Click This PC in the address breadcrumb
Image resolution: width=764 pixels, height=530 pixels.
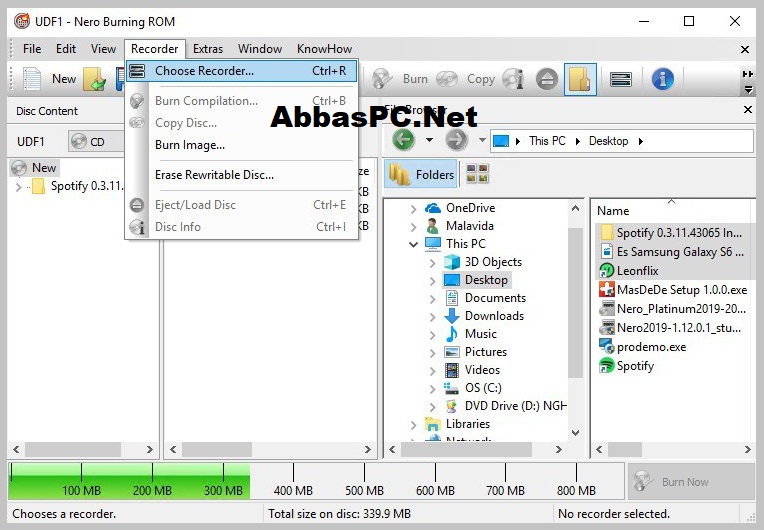point(547,141)
